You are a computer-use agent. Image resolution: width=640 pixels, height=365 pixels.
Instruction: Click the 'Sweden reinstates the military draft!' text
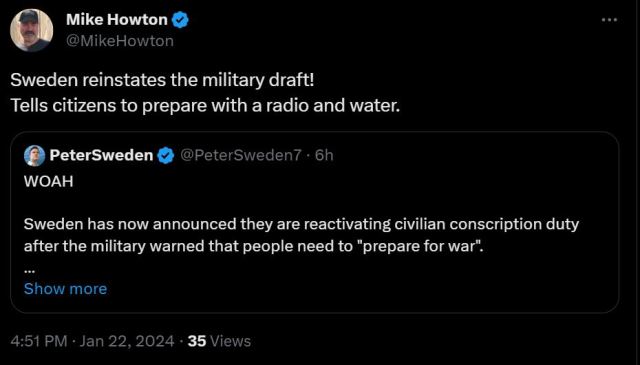click(162, 80)
